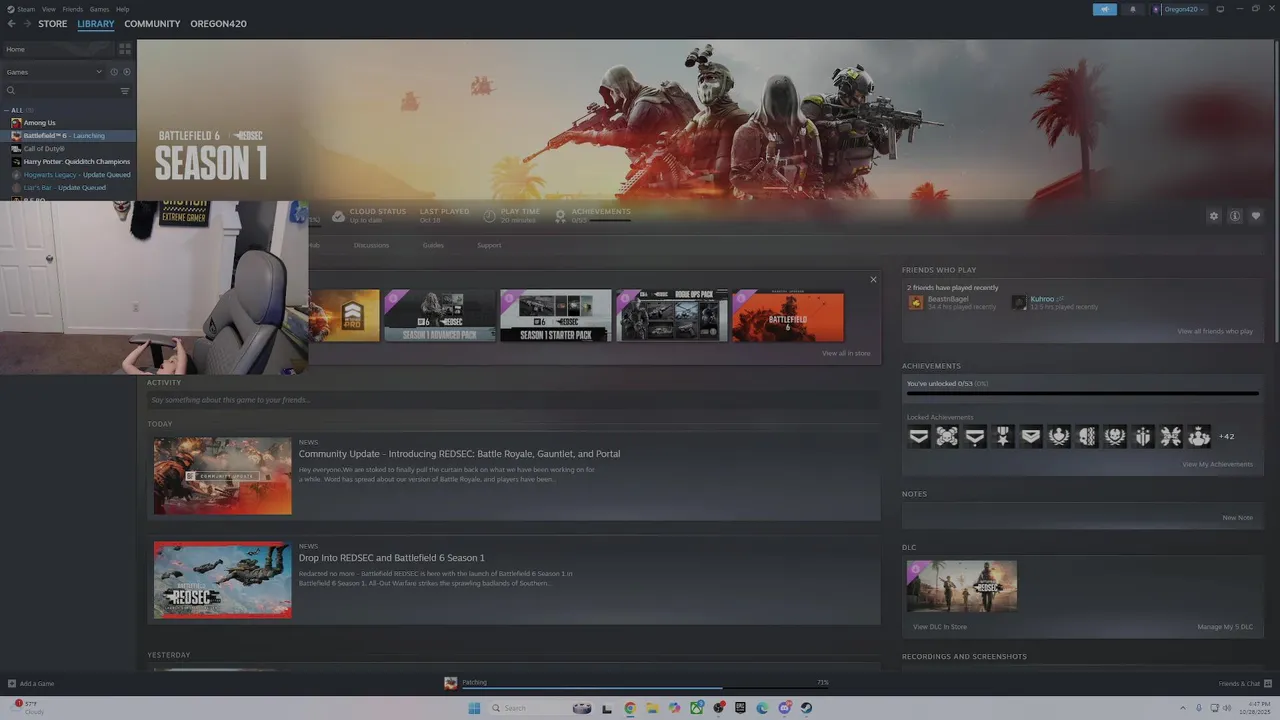Open the LIBRARY section

click(x=96, y=24)
